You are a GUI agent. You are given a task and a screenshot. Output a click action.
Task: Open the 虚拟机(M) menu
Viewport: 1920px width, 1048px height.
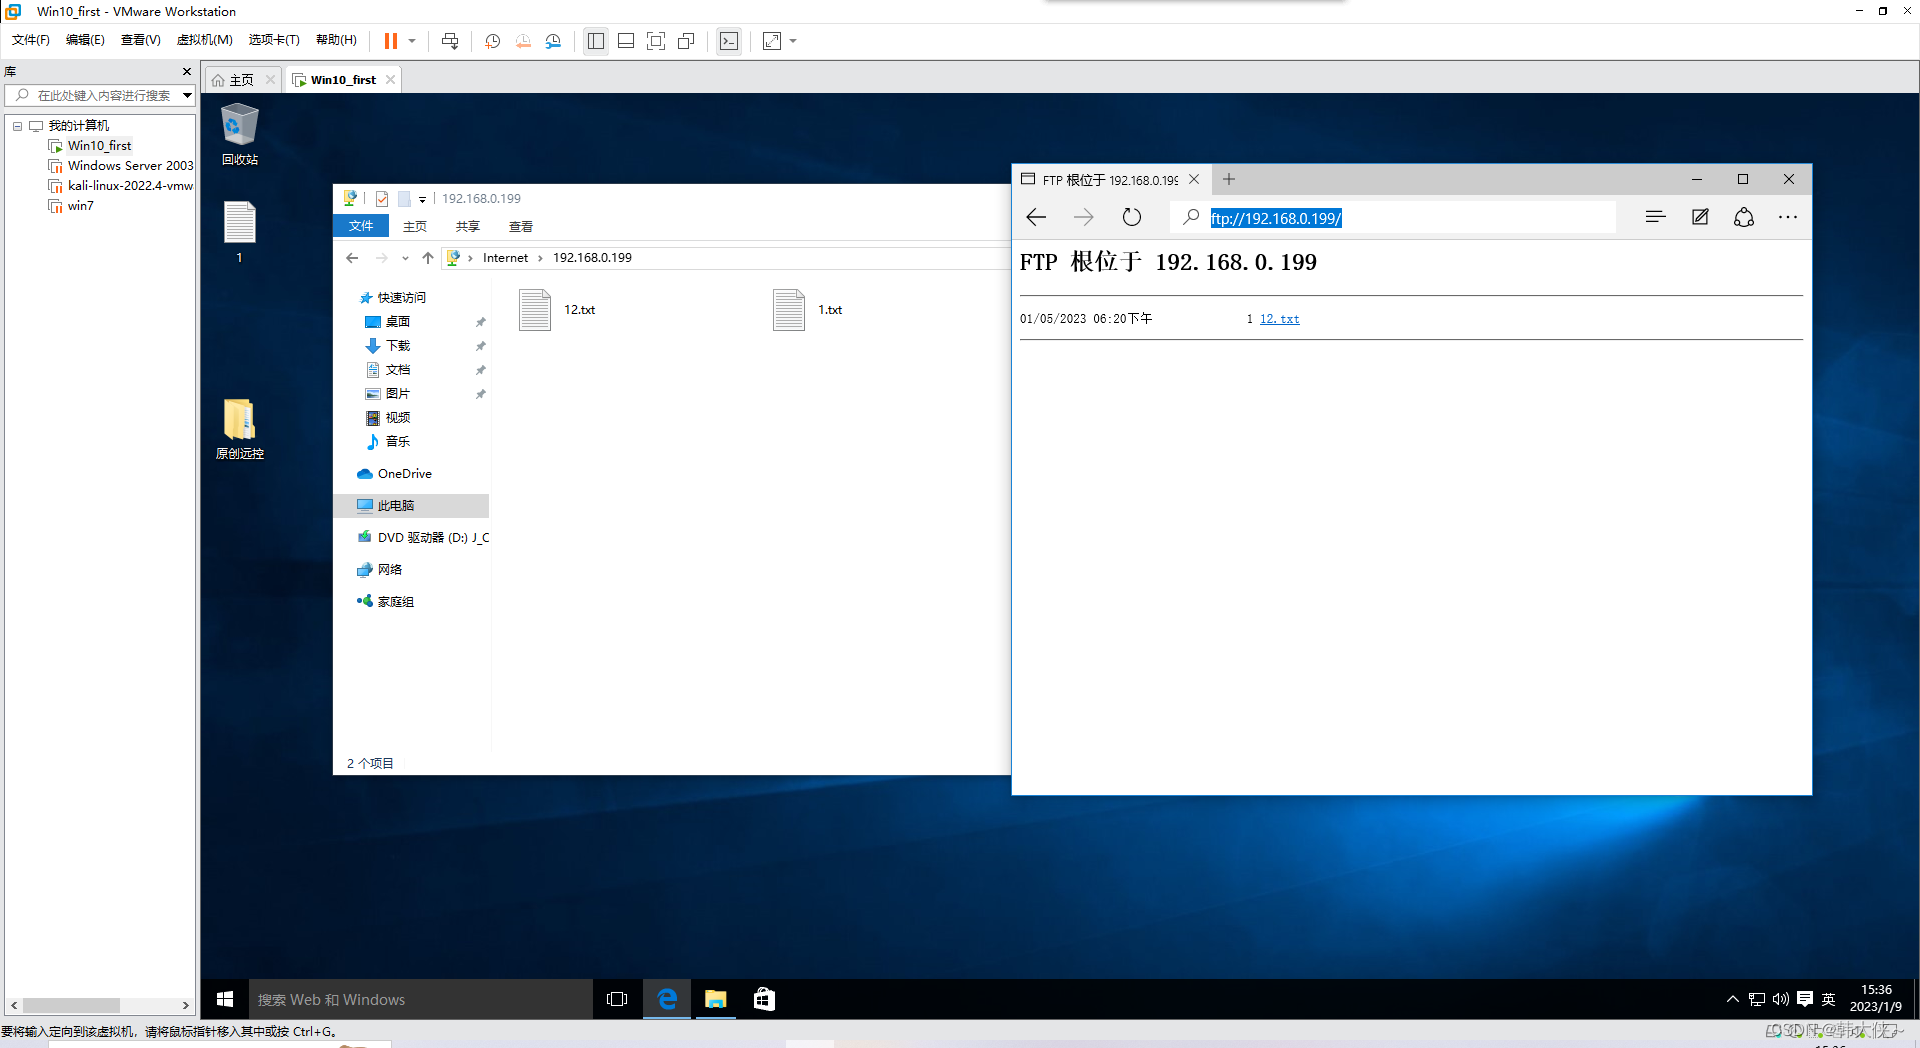pos(204,40)
